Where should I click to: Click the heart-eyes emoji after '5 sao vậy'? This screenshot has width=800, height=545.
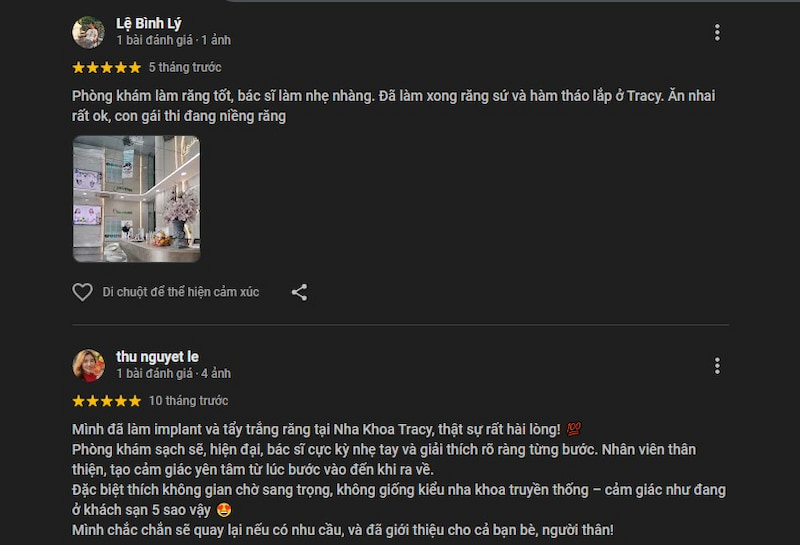click(x=224, y=510)
